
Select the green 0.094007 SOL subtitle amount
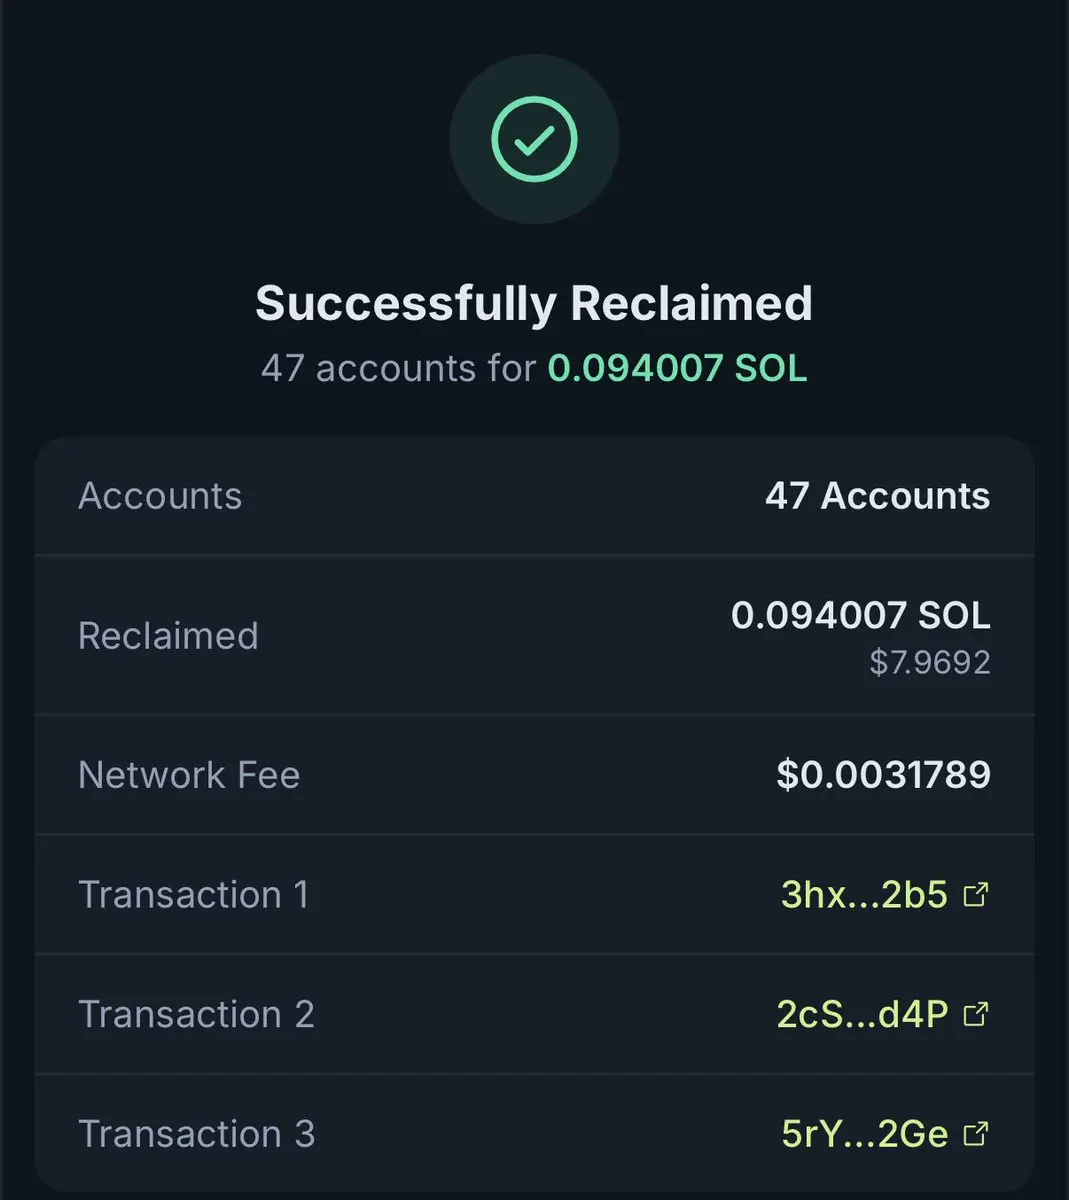click(x=677, y=368)
